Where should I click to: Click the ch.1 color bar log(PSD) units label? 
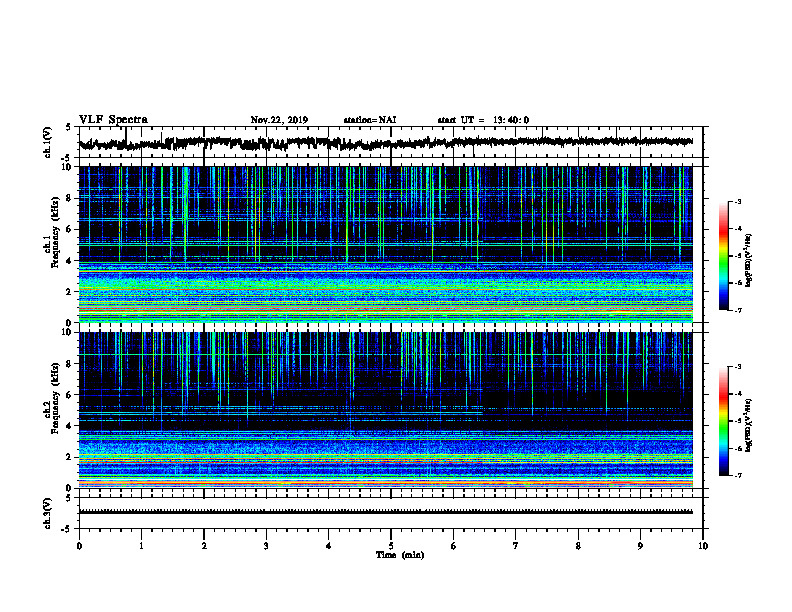749,260
